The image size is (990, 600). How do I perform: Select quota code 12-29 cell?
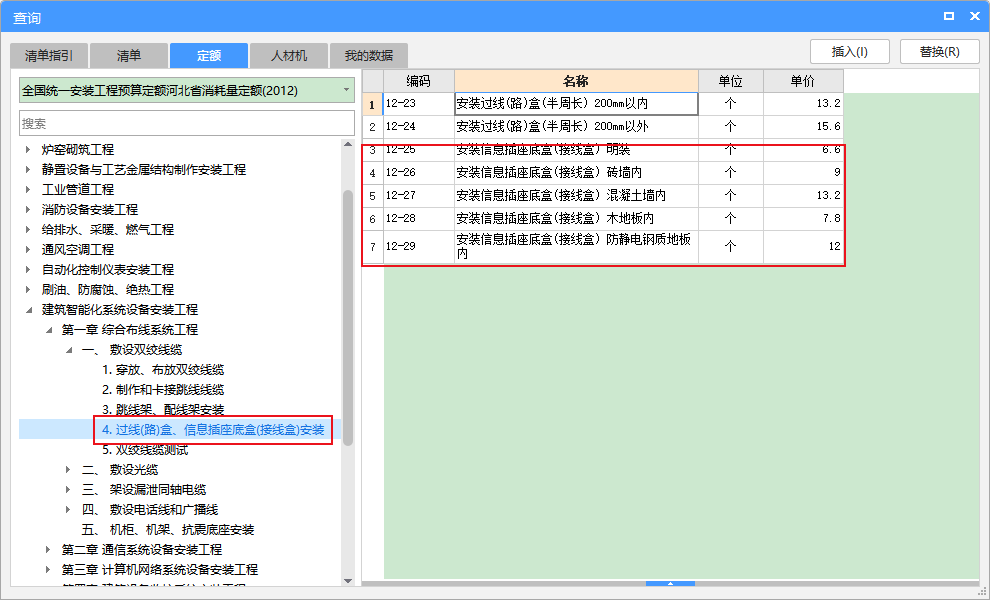pos(419,246)
